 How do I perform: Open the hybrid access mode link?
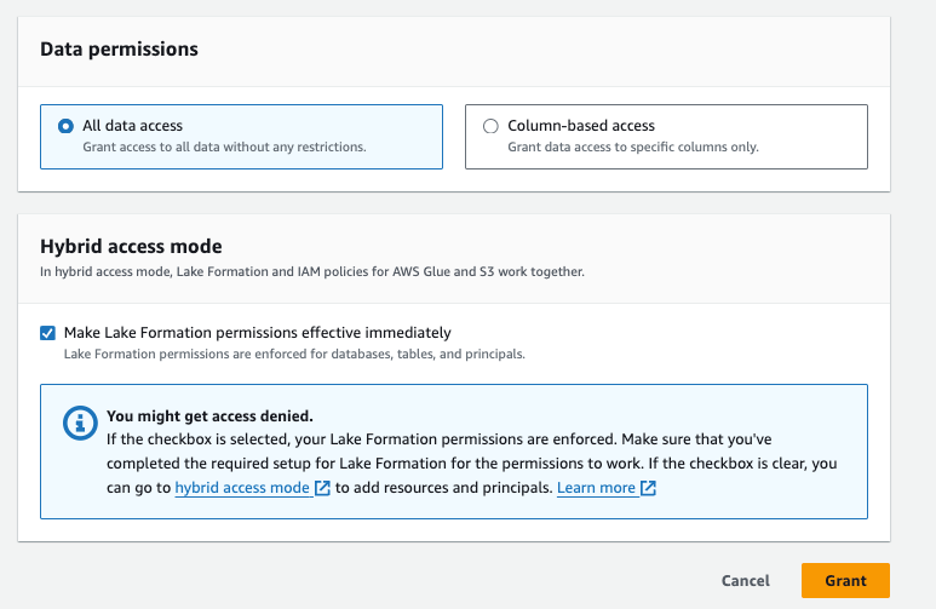(242, 488)
